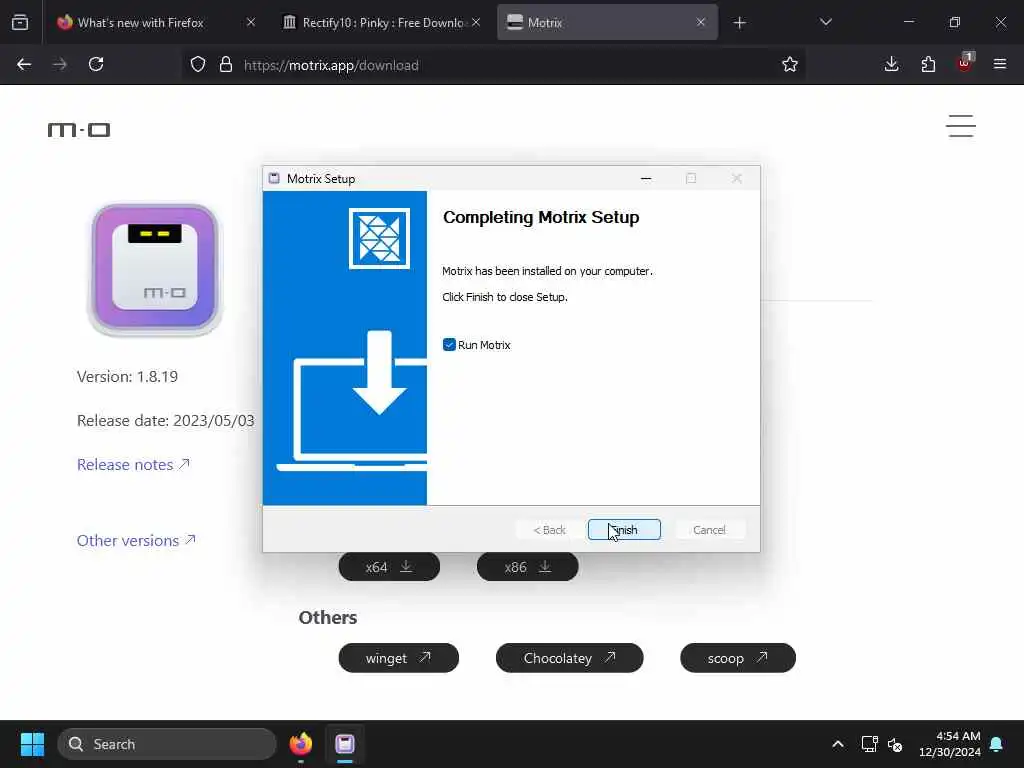The height and width of the screenshot is (768, 1024).
Task: Minimize the Motrix Setup window
Action: (646, 178)
